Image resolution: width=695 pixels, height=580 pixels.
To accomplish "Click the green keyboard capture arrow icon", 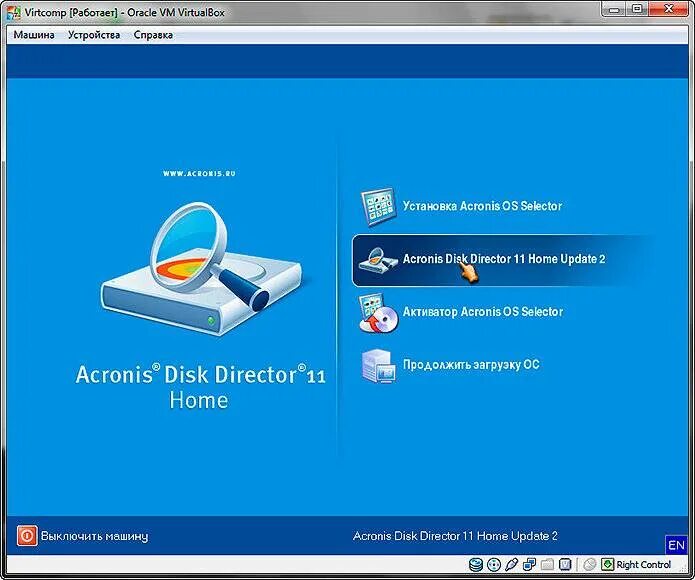I will pyautogui.click(x=607, y=564).
